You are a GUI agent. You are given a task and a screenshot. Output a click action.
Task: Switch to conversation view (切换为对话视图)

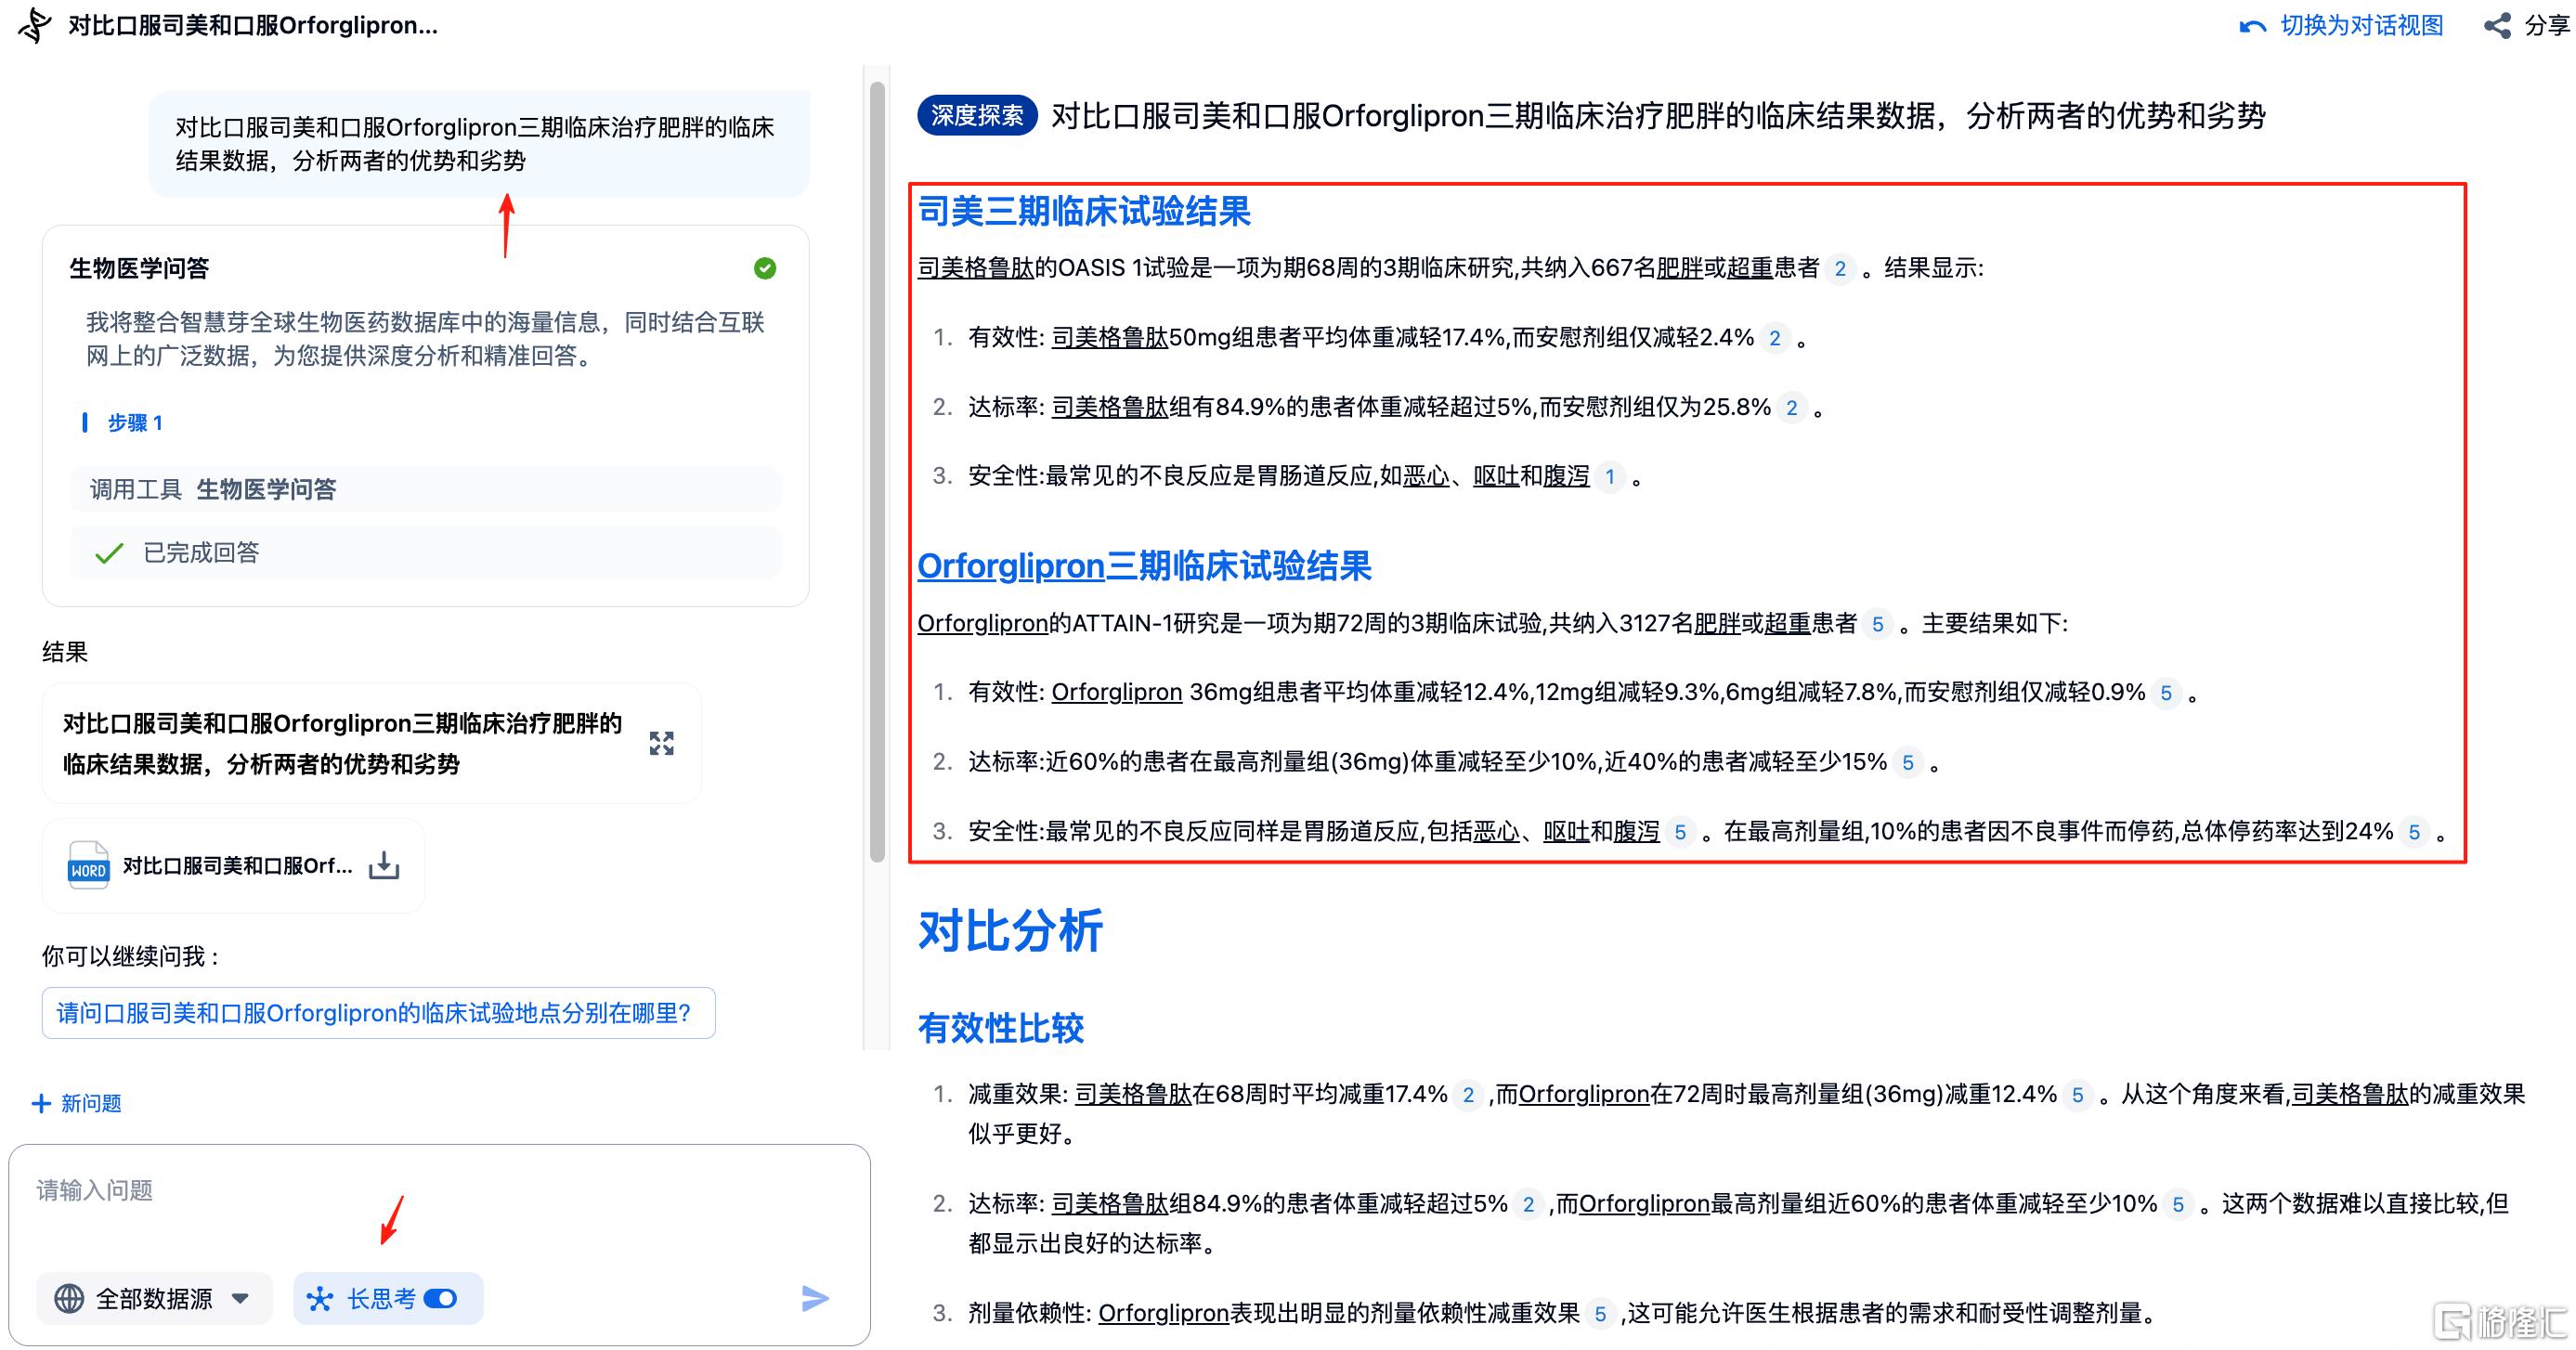pos(2360,26)
